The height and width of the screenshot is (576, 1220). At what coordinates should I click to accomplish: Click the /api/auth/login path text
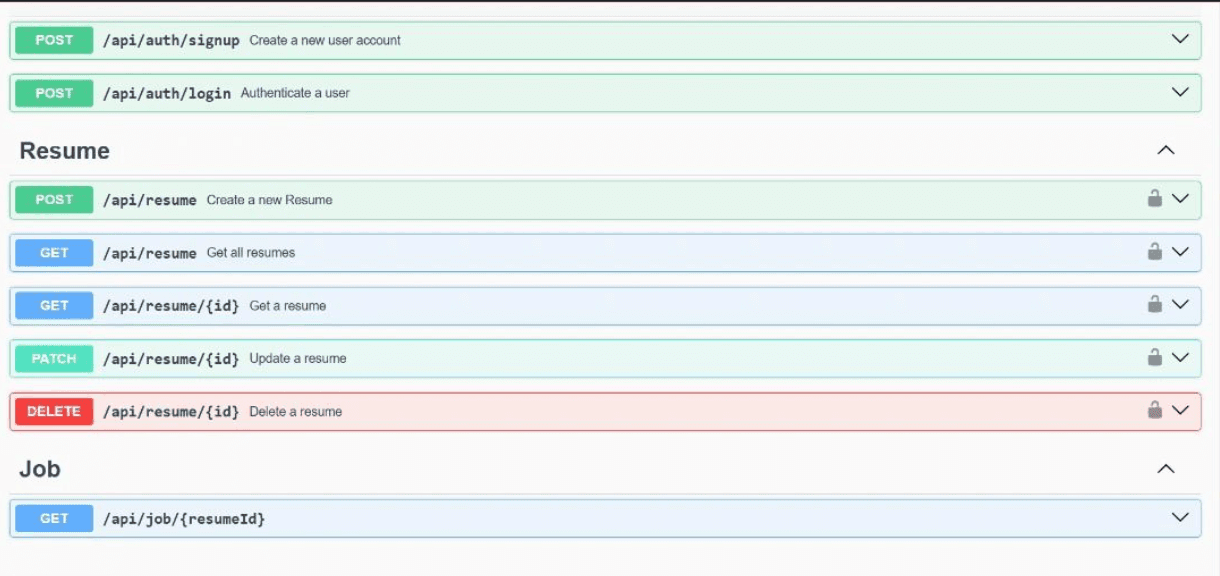click(x=166, y=93)
